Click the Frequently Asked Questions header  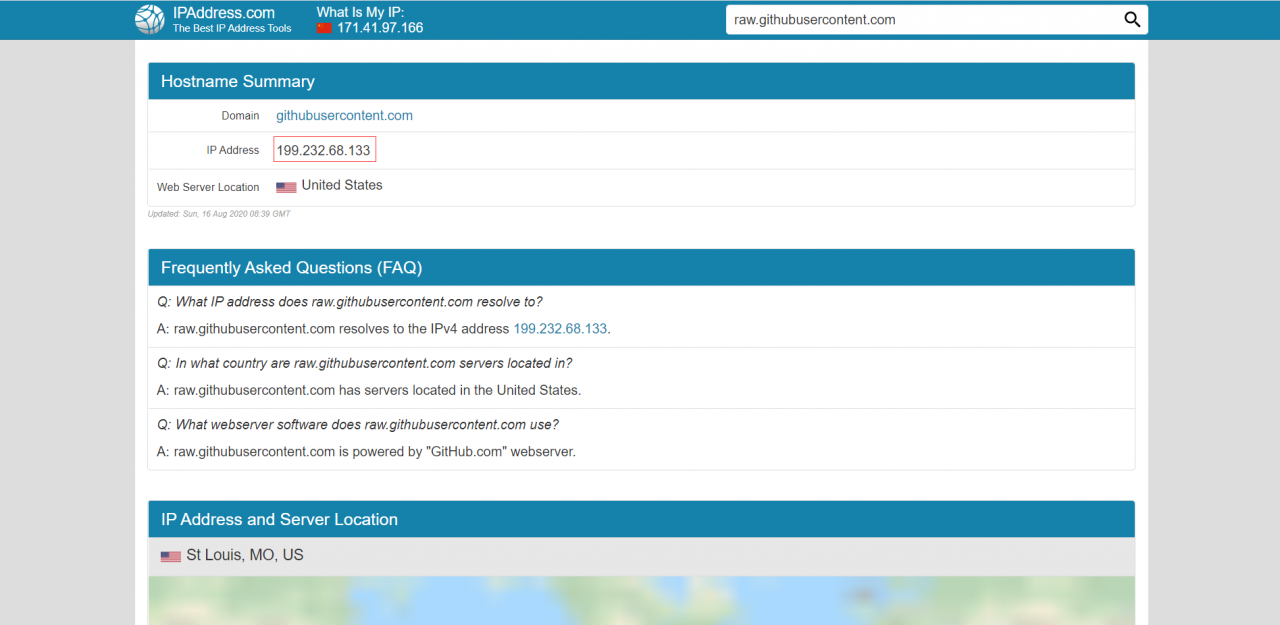[x=291, y=268]
